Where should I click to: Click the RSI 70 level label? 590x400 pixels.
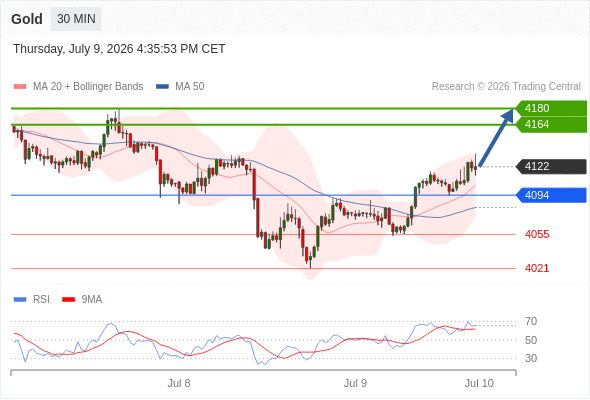(531, 321)
